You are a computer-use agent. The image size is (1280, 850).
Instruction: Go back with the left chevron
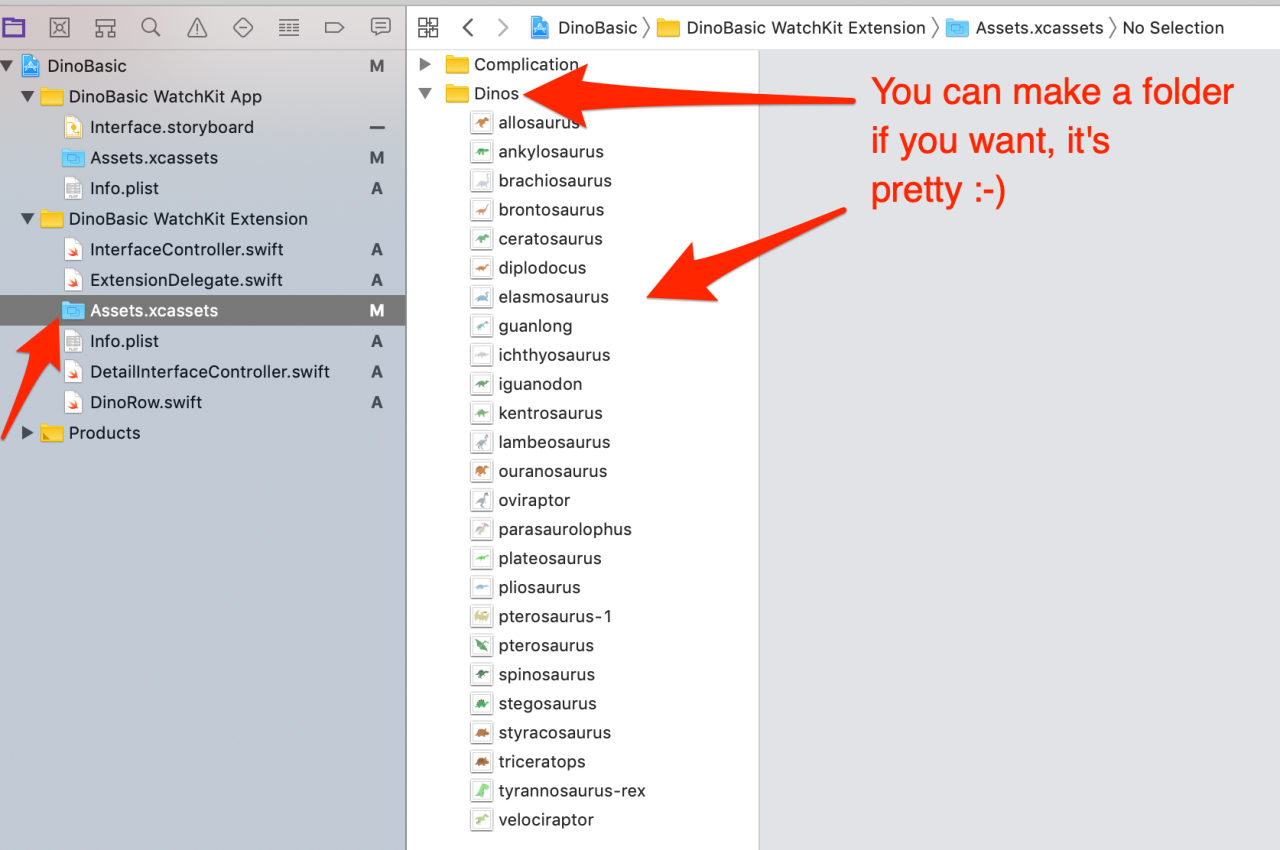467,28
